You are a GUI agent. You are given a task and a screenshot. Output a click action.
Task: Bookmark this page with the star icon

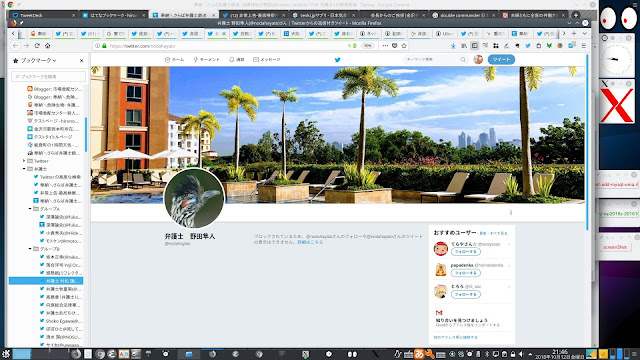[404, 46]
